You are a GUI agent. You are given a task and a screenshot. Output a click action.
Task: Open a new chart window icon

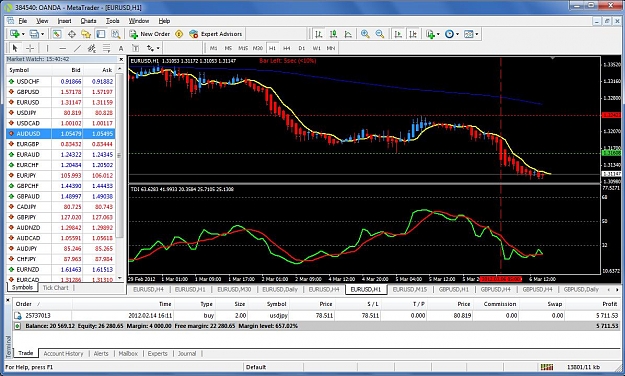(15, 34)
